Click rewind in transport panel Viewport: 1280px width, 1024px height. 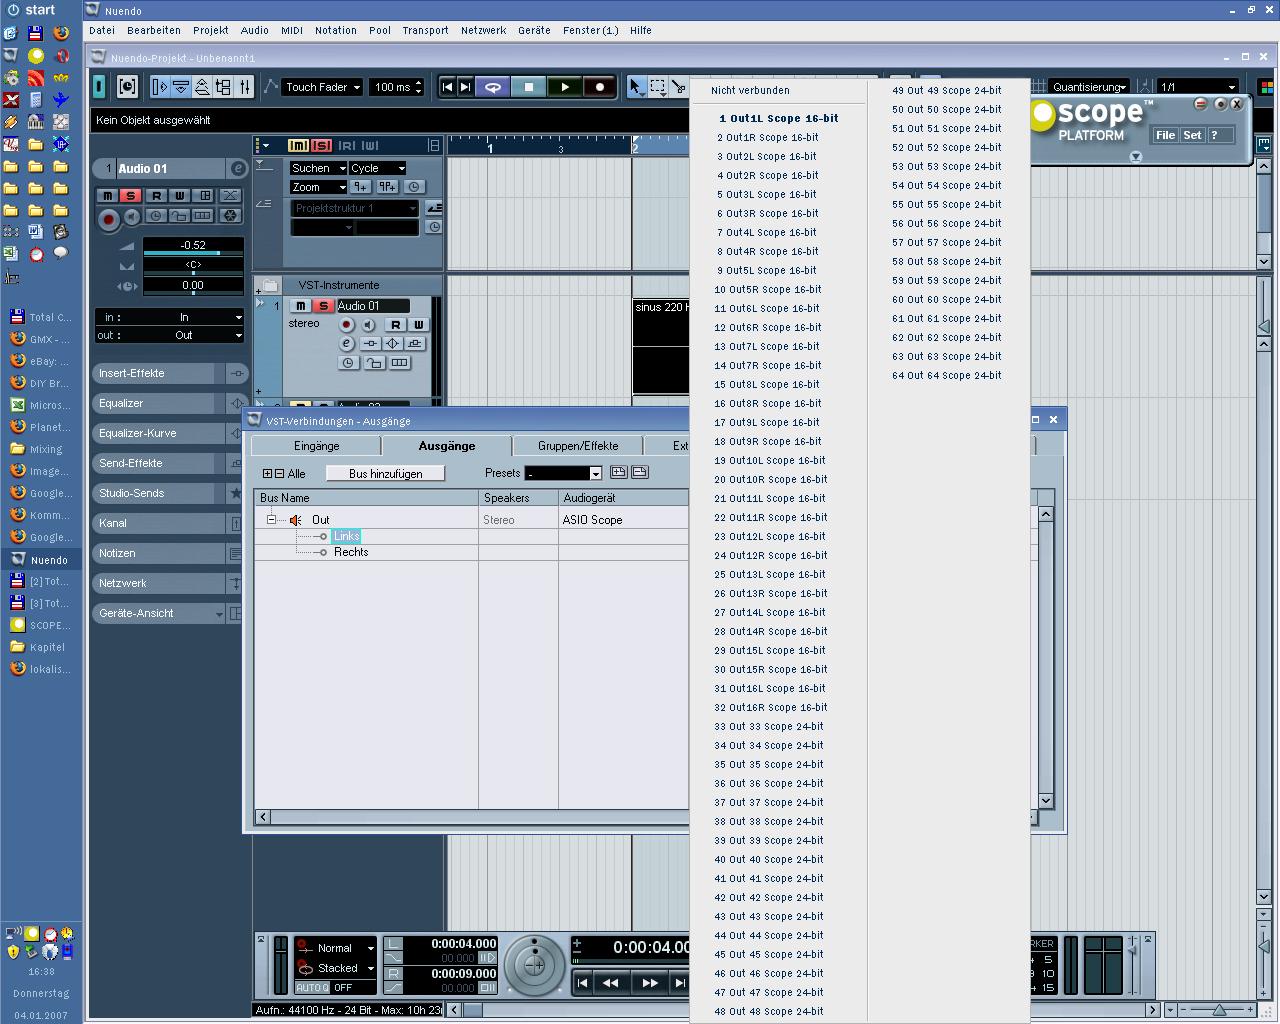pos(610,983)
